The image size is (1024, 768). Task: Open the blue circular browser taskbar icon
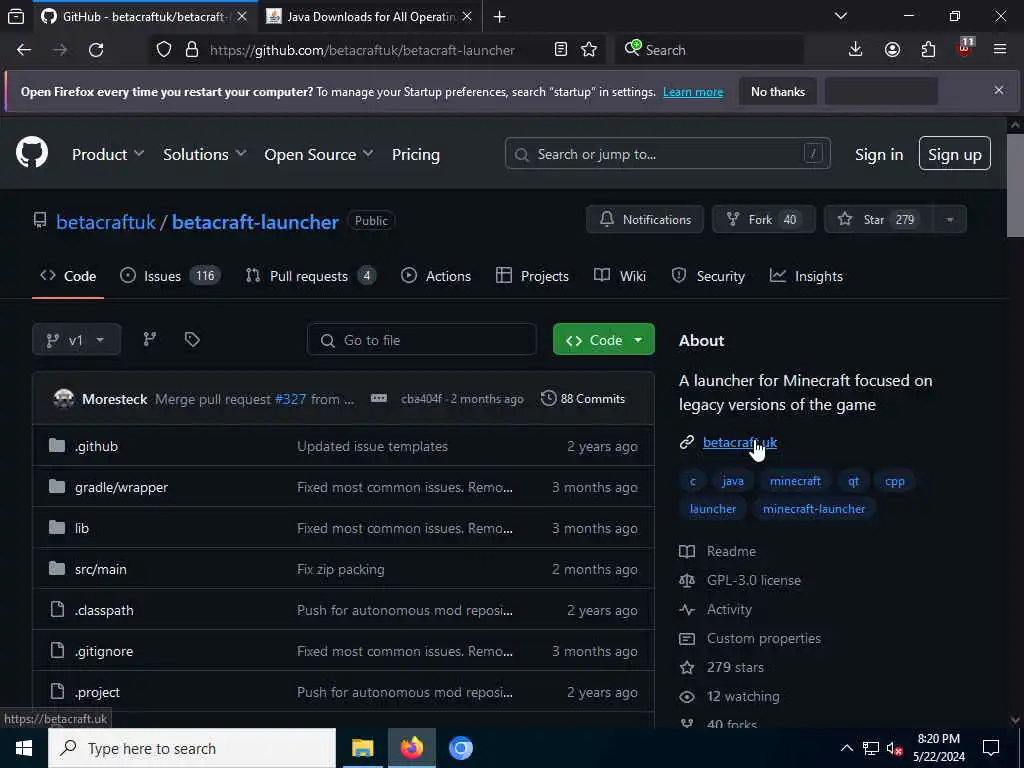[x=460, y=748]
